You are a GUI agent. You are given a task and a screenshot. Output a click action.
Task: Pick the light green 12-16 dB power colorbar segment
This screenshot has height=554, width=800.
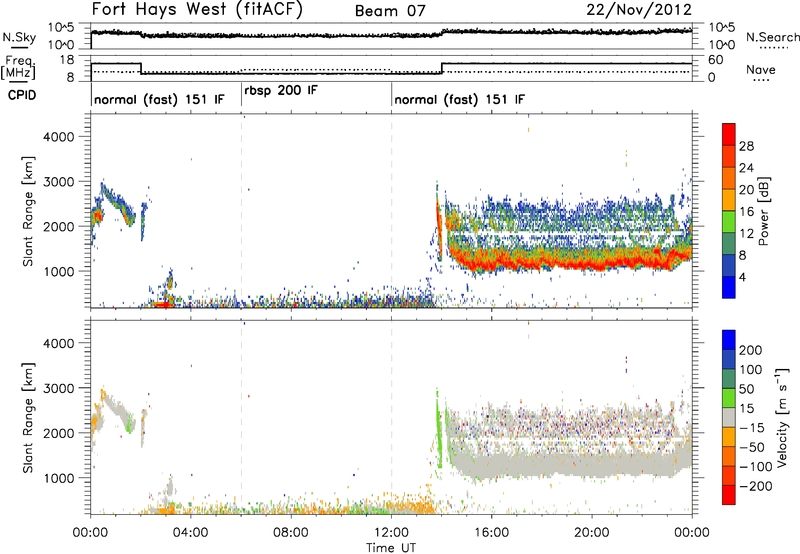[x=729, y=222]
